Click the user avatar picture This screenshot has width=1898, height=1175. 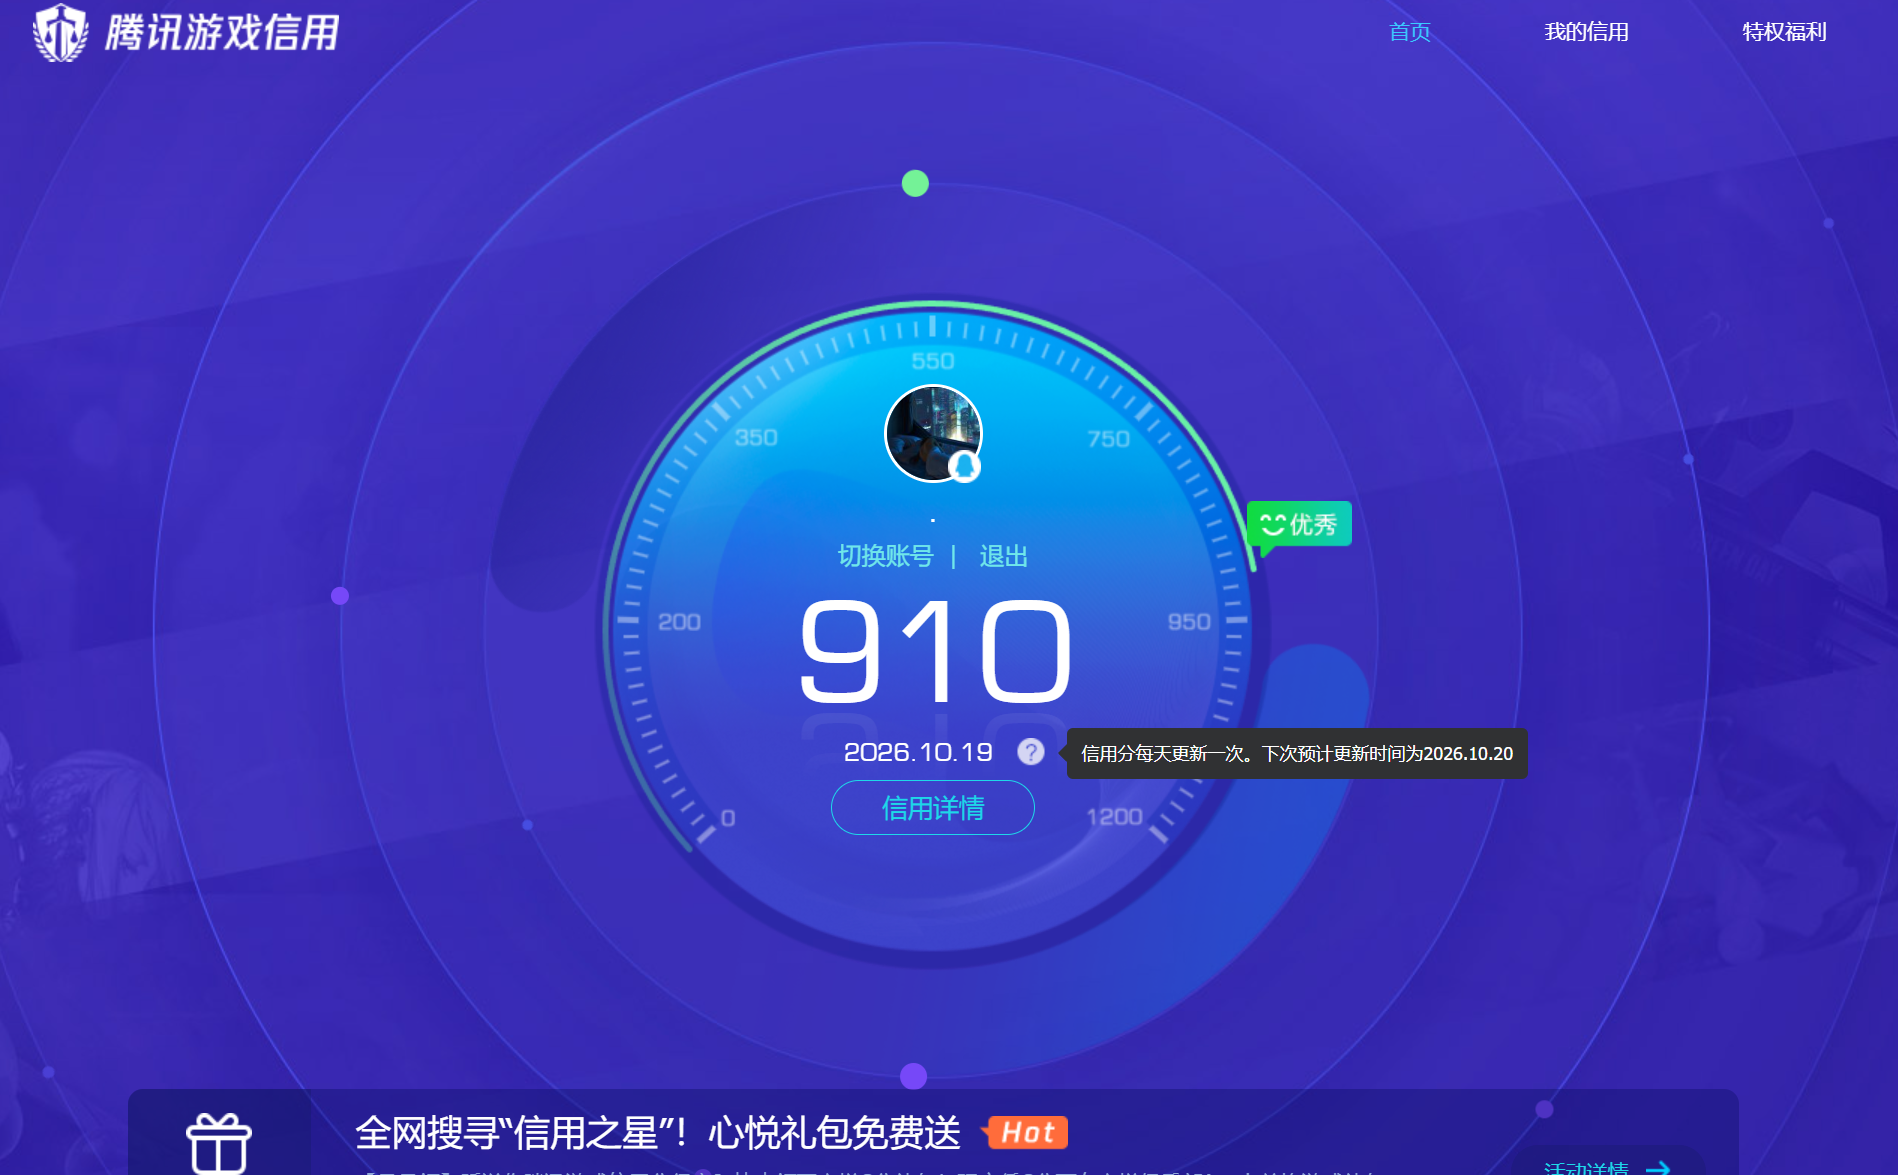pyautogui.click(x=934, y=433)
